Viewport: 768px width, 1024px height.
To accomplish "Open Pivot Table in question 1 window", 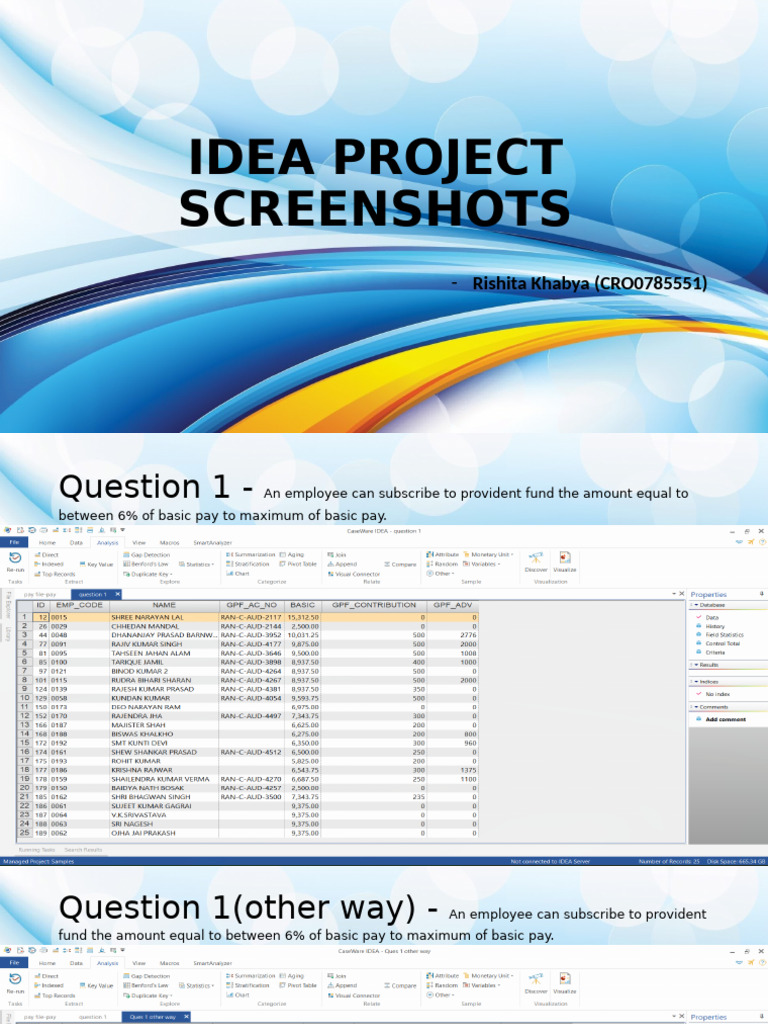I will (x=298, y=564).
